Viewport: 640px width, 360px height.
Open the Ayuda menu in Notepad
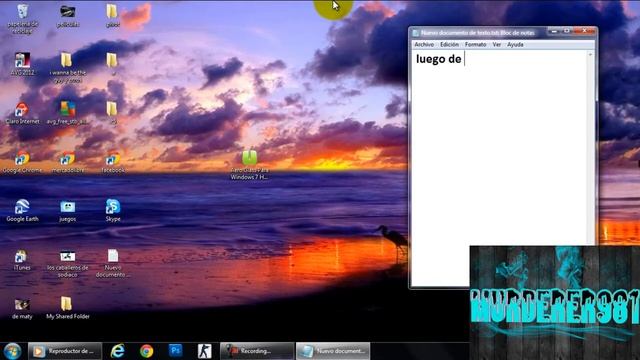[515, 44]
